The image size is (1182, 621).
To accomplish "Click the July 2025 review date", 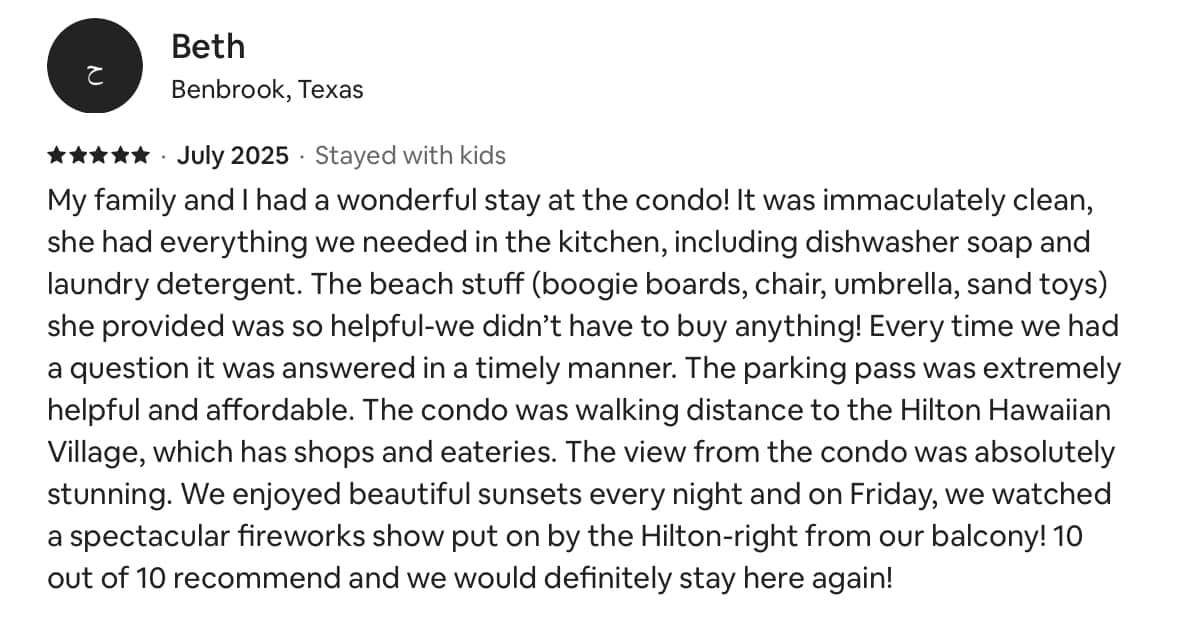I will click(x=232, y=156).
